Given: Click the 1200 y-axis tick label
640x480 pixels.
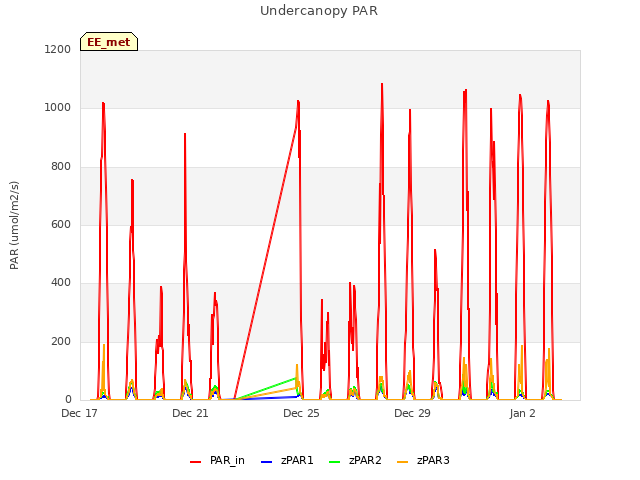Looking at the screenshot, I should (x=58, y=49).
